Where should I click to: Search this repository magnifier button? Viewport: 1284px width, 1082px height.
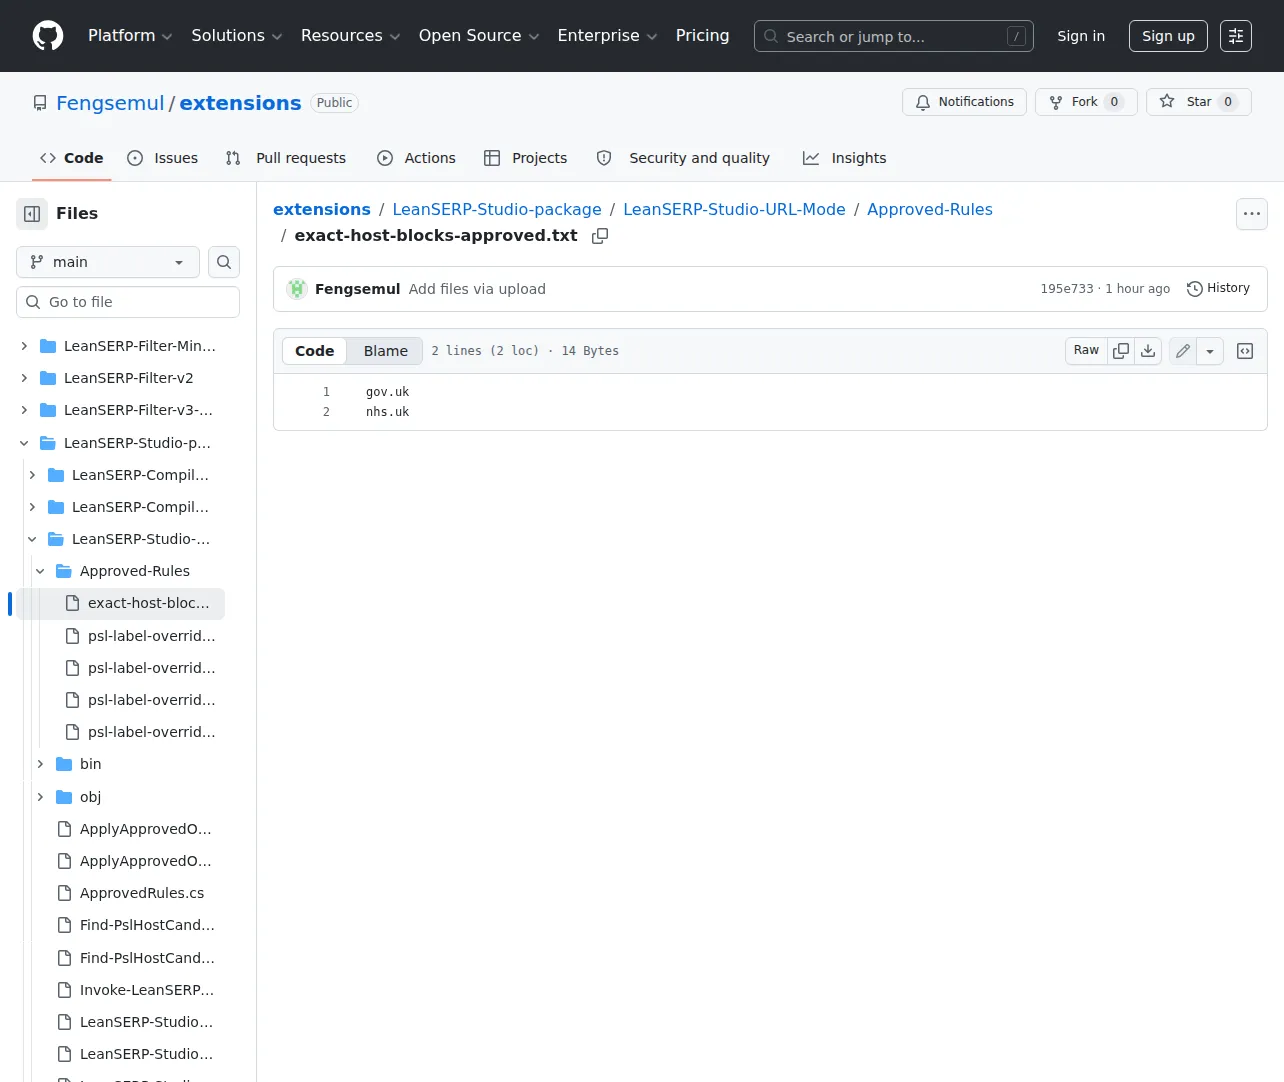point(224,262)
